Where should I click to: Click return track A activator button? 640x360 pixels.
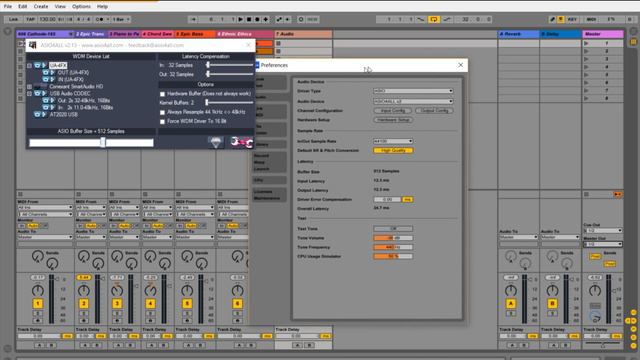click(x=511, y=304)
